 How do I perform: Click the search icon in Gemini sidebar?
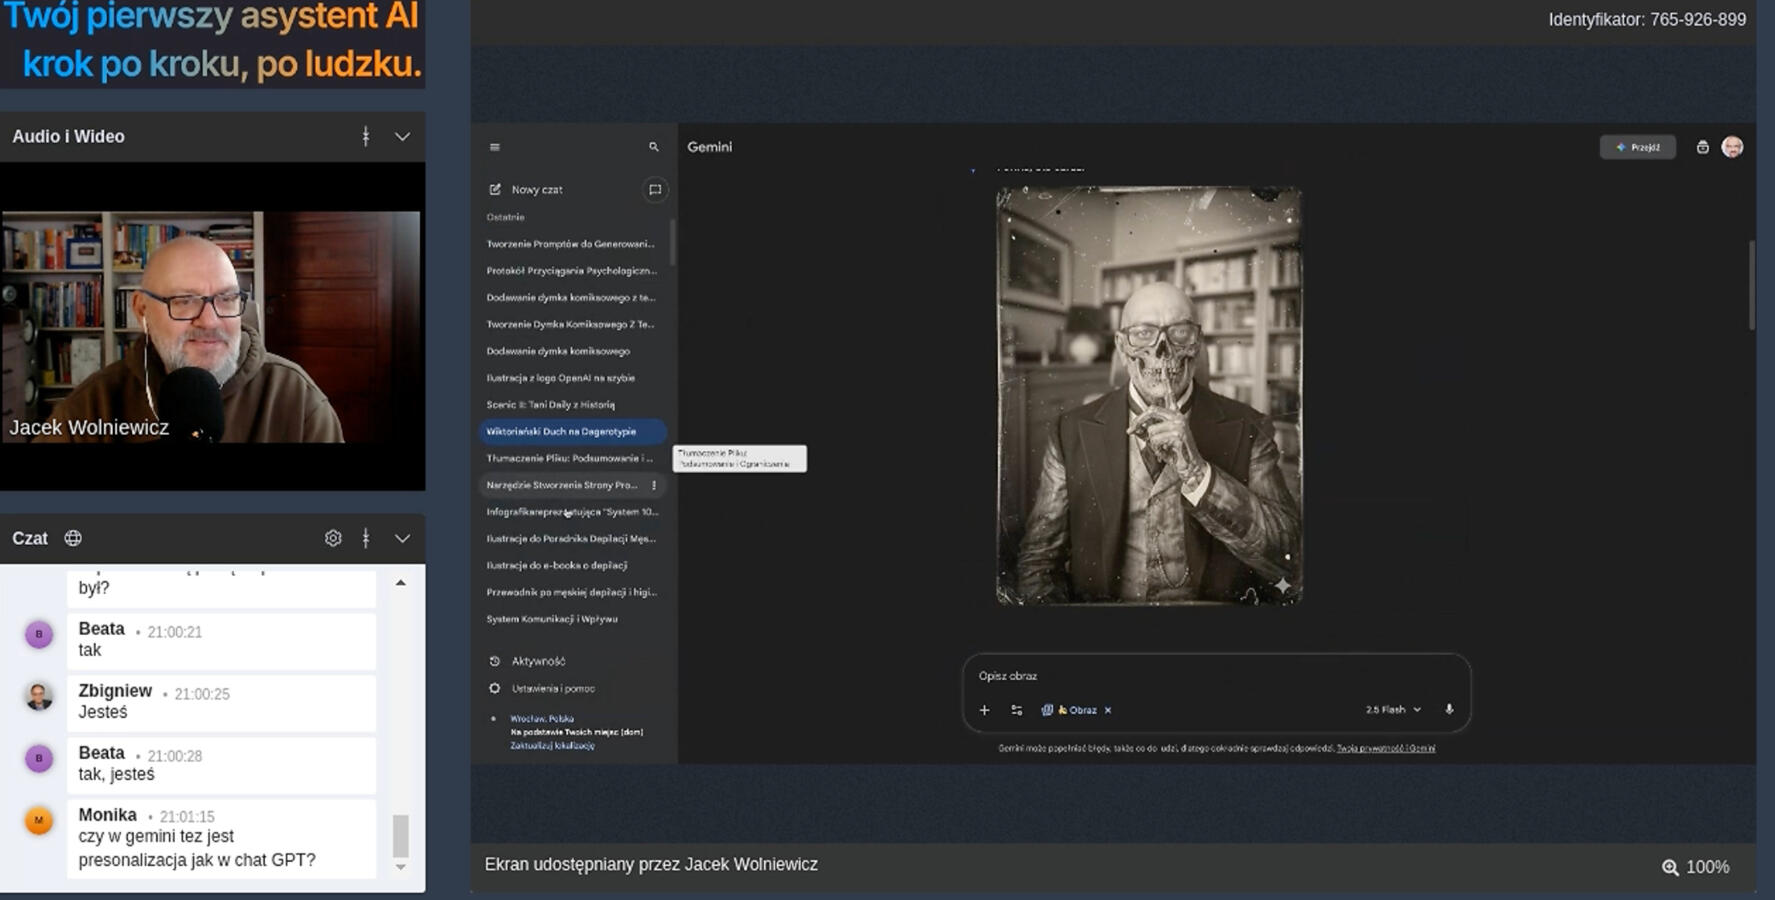[654, 147]
